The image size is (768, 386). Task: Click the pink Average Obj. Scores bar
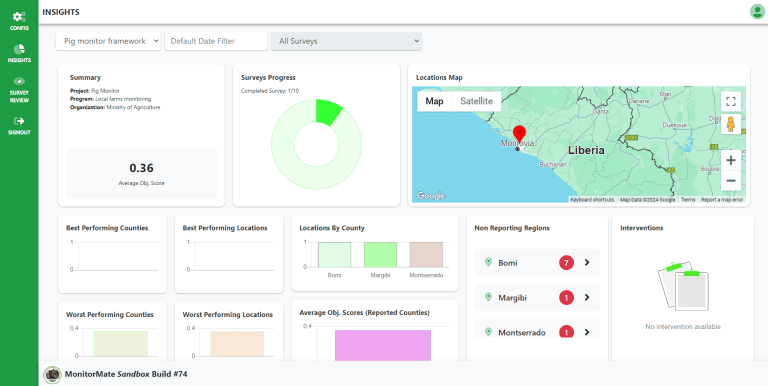pos(383,345)
